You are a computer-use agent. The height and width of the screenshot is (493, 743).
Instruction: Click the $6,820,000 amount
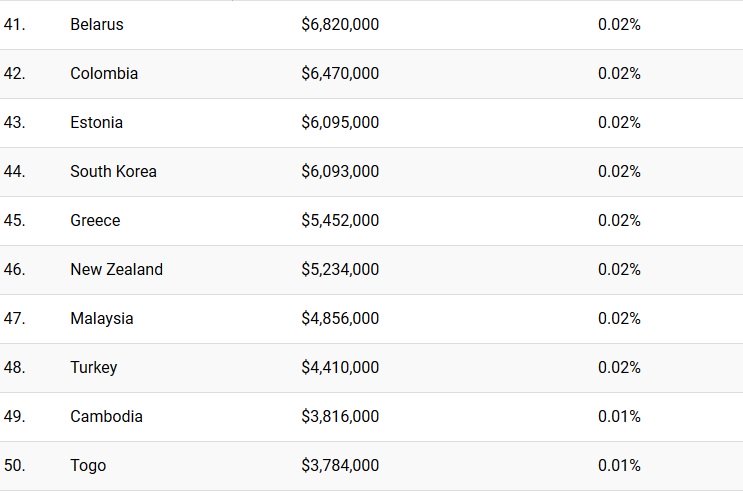[340, 24]
